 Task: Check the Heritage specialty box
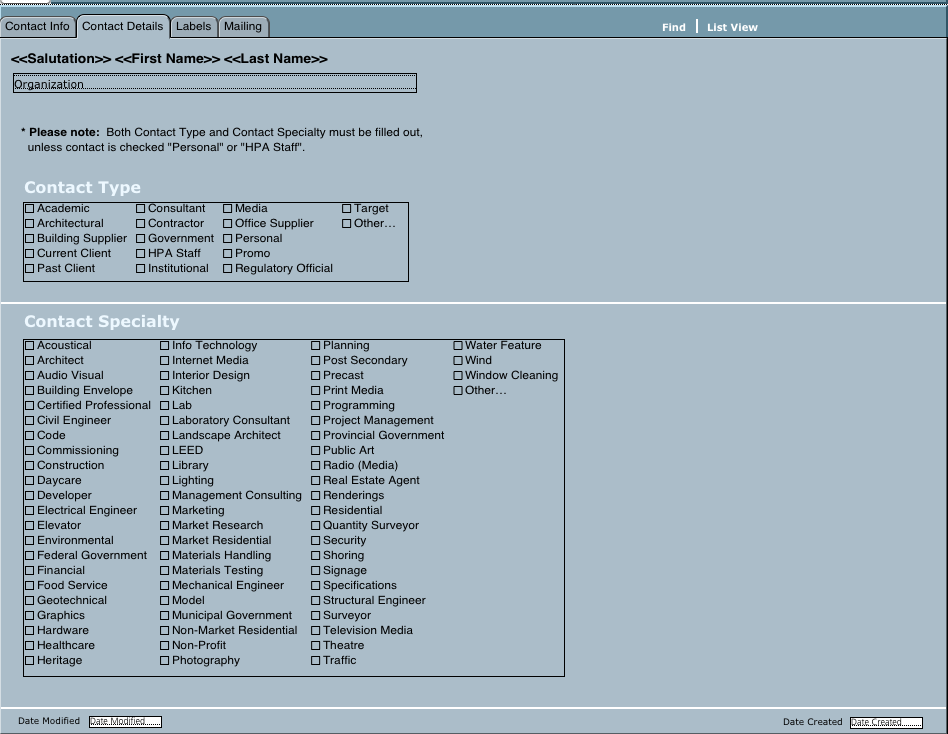(30, 661)
